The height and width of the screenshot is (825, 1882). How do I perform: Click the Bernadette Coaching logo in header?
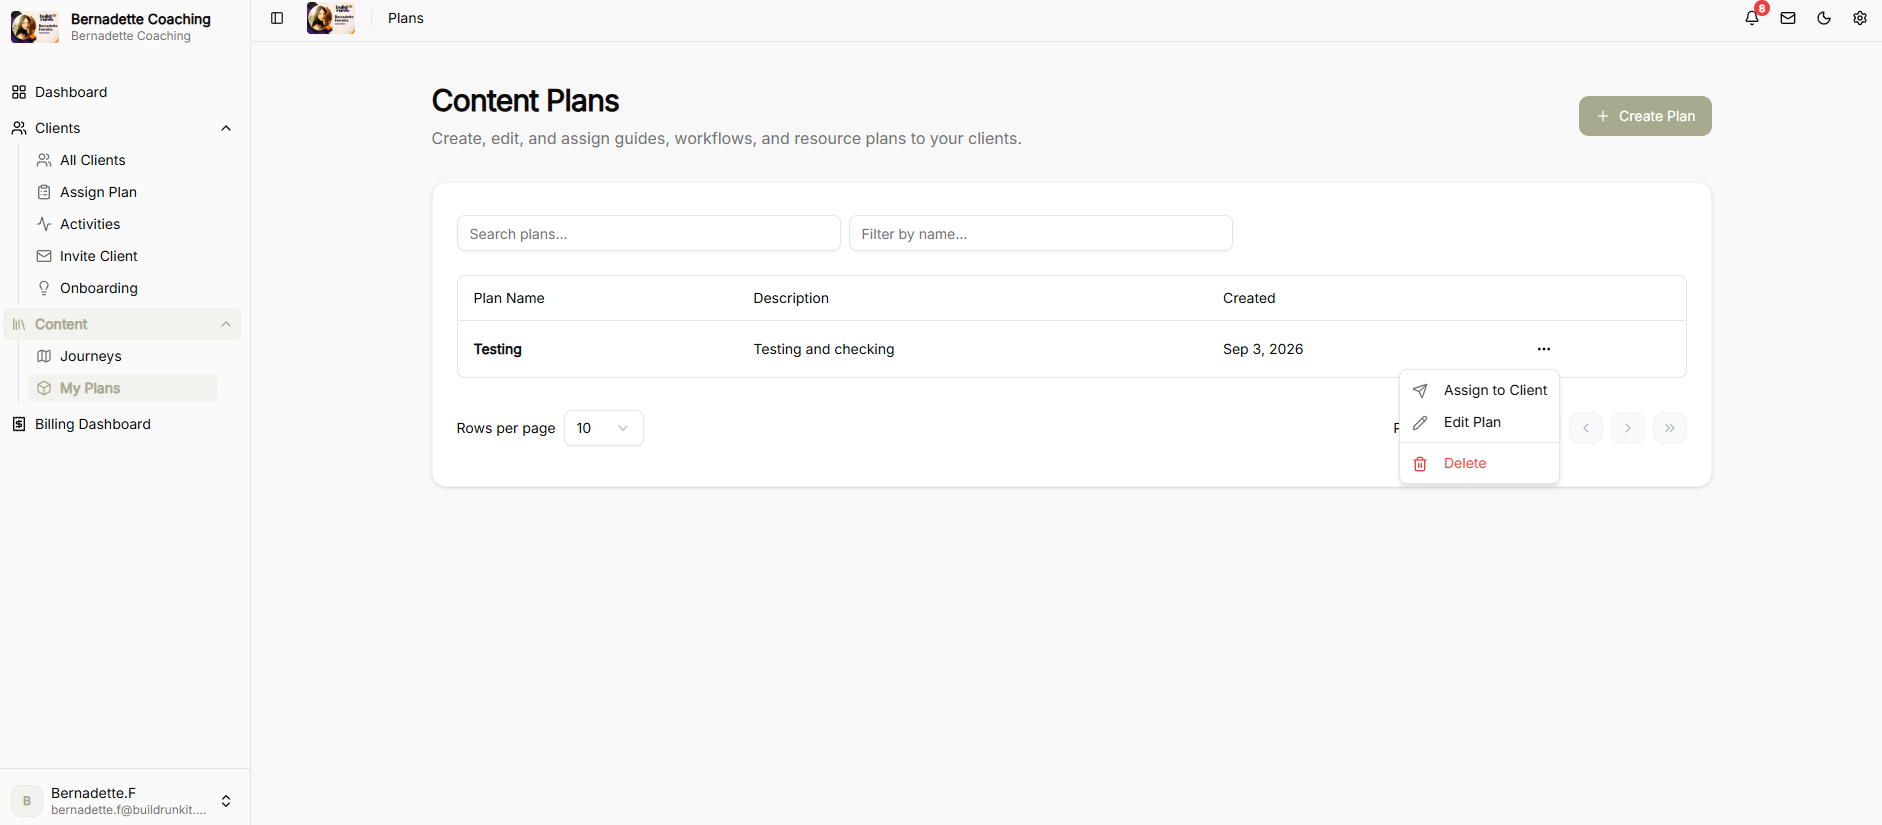pos(331,18)
